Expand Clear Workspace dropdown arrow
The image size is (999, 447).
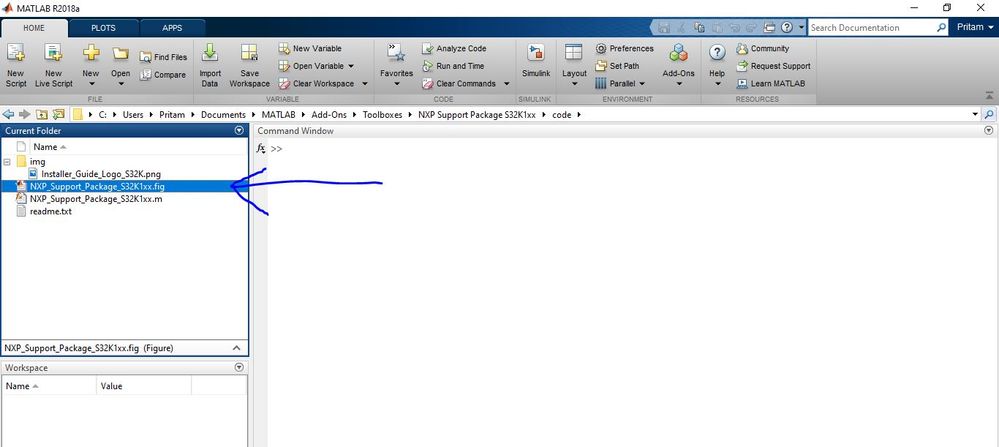(x=365, y=83)
